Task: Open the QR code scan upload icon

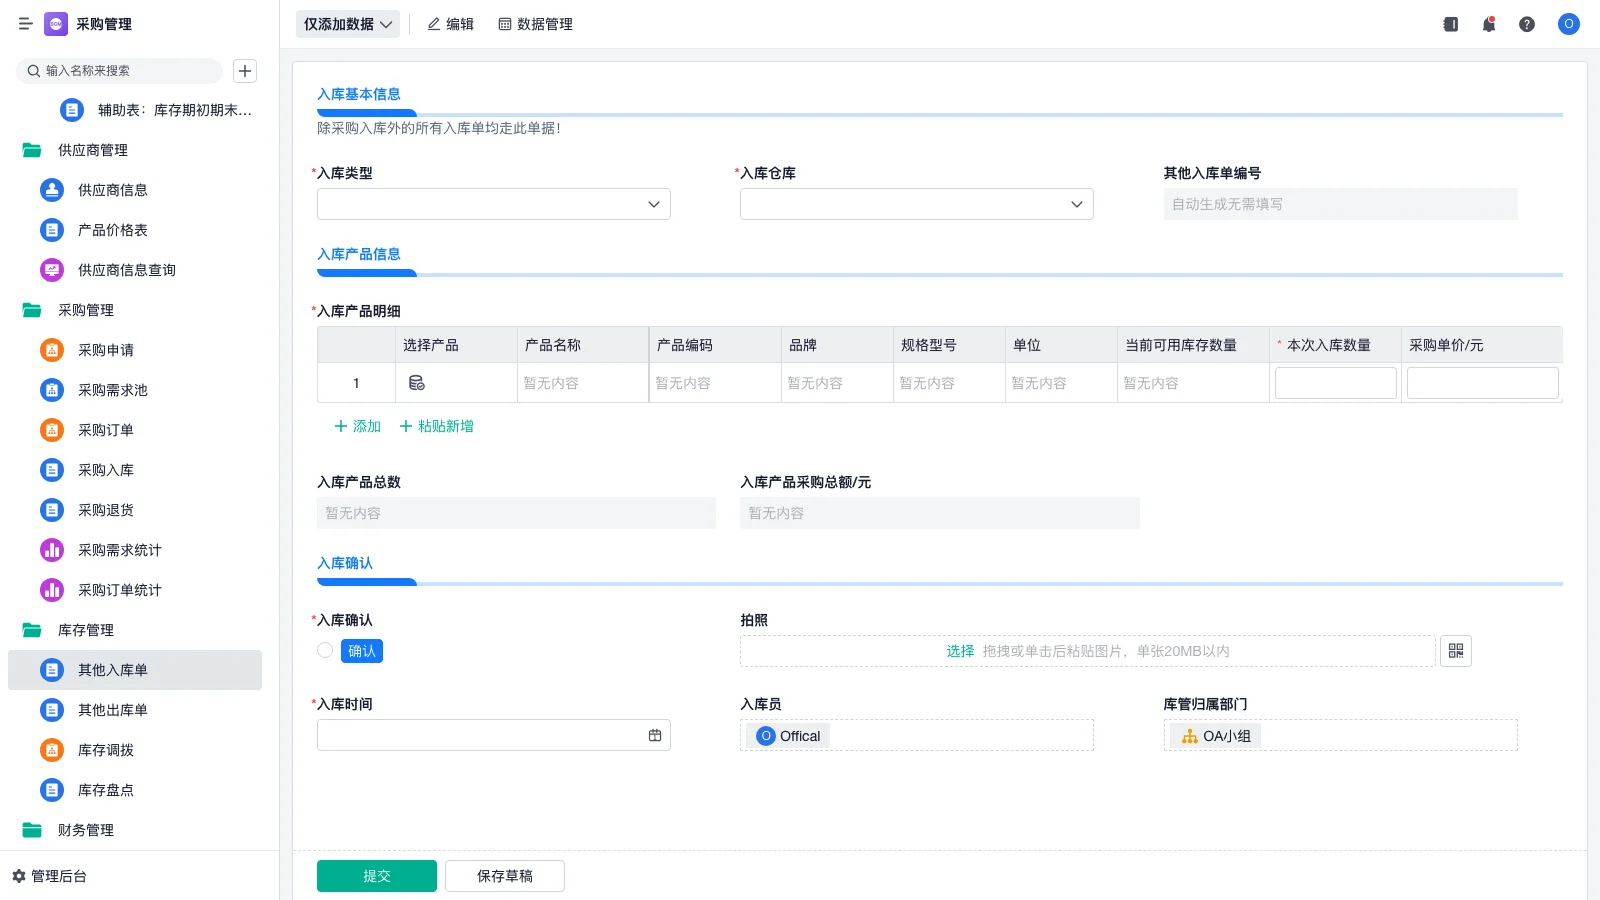Action: (x=1456, y=651)
